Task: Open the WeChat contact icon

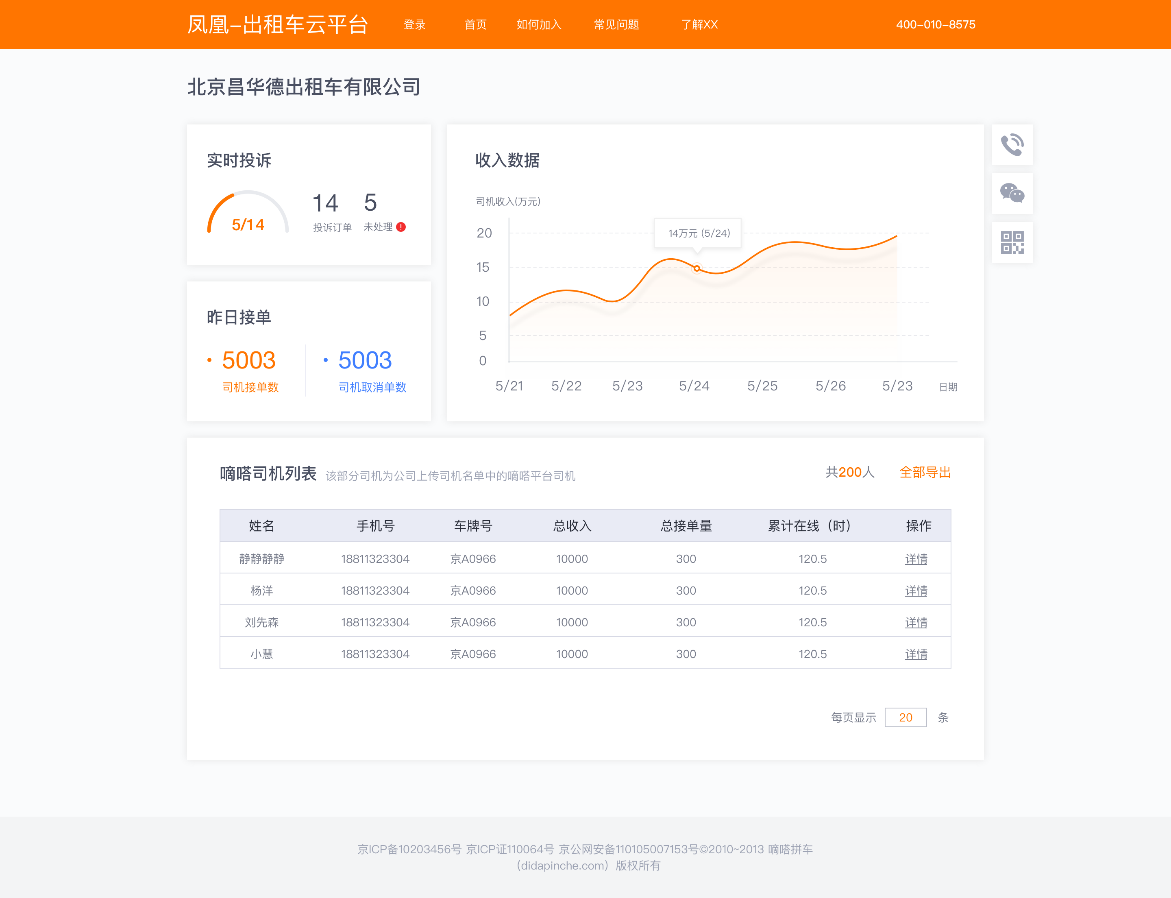Action: tap(1012, 193)
